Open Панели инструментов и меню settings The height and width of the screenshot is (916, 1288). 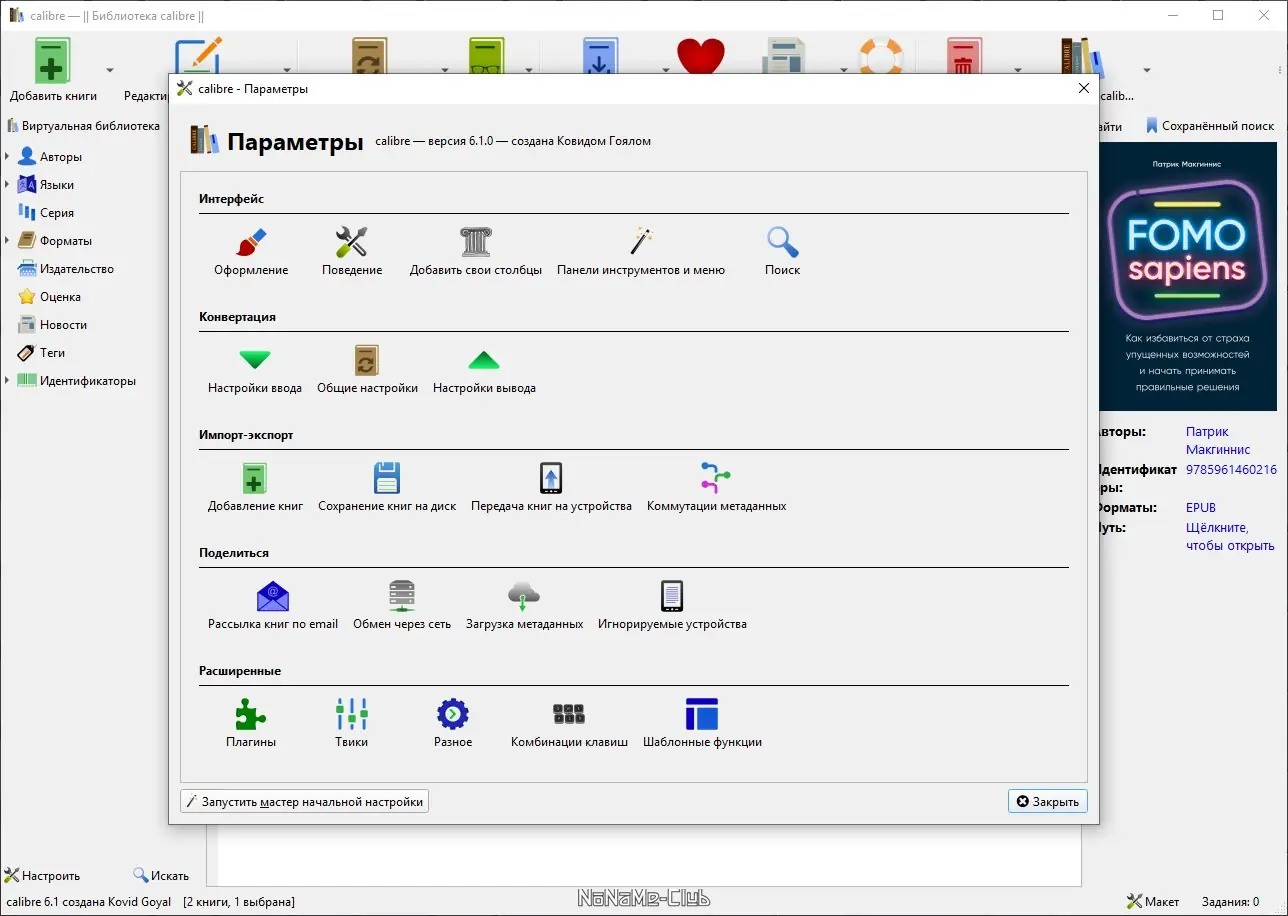click(641, 252)
